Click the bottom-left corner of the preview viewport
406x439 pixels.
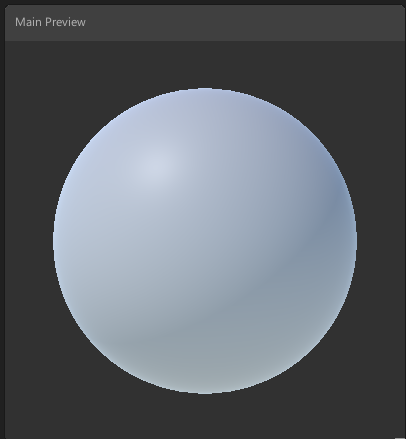click(7, 437)
